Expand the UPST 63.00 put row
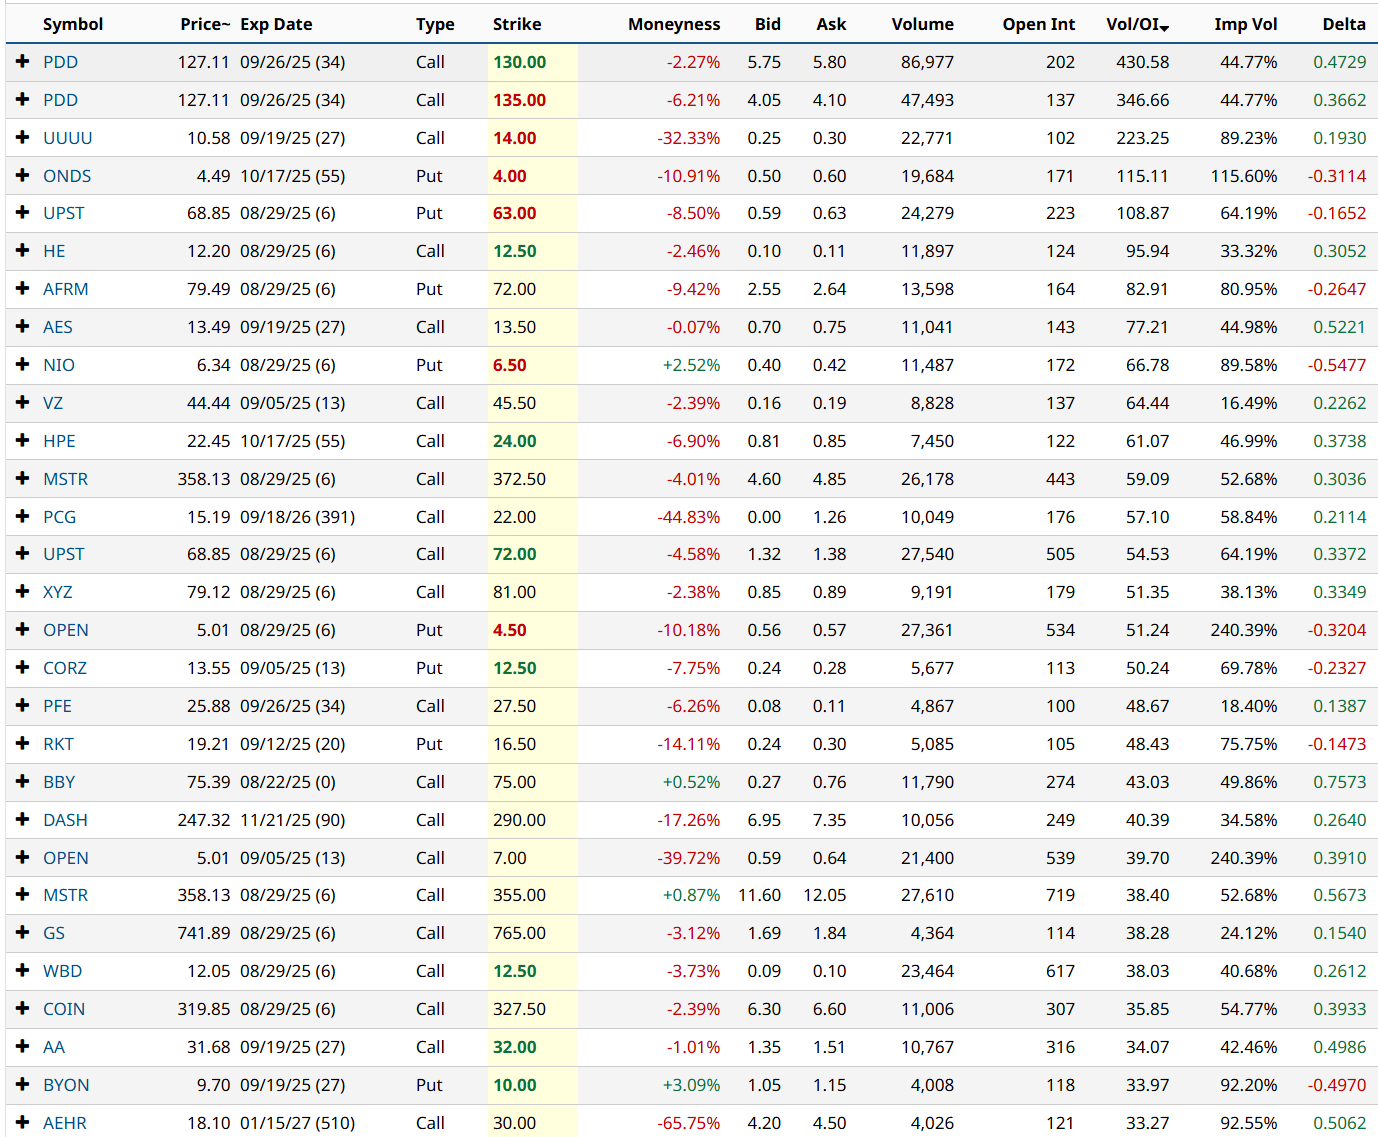Screen dimensions: 1378x1137 click(x=22, y=213)
